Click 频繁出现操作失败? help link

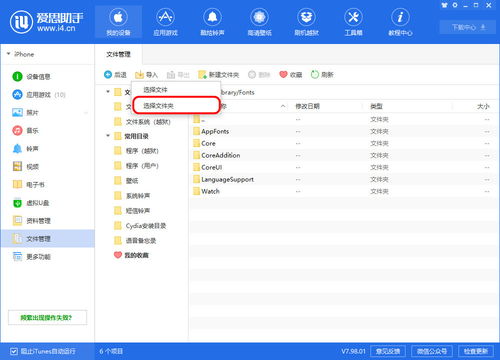47,318
